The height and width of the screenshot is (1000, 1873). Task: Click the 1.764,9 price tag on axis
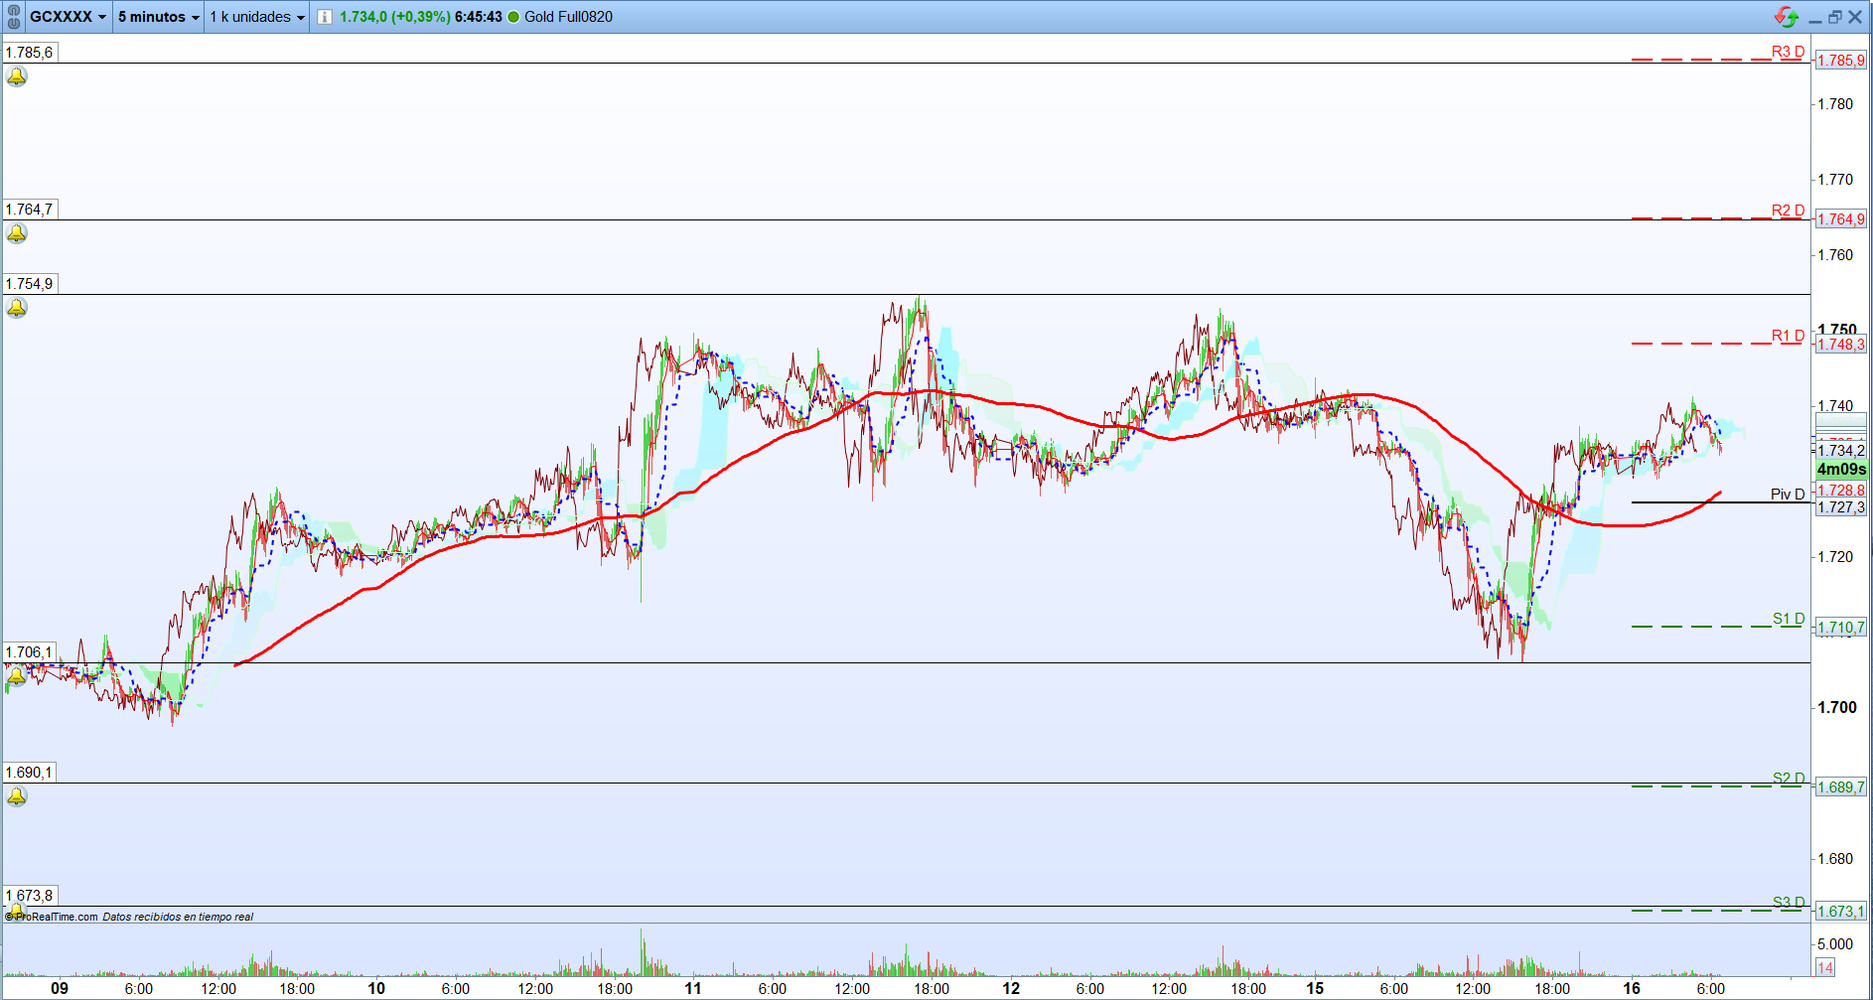pyautogui.click(x=1841, y=219)
